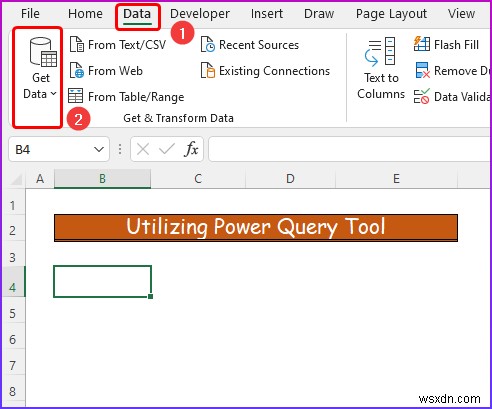Open Recent Sources
Image resolution: width=492 pixels, height=409 pixels.
pos(250,45)
